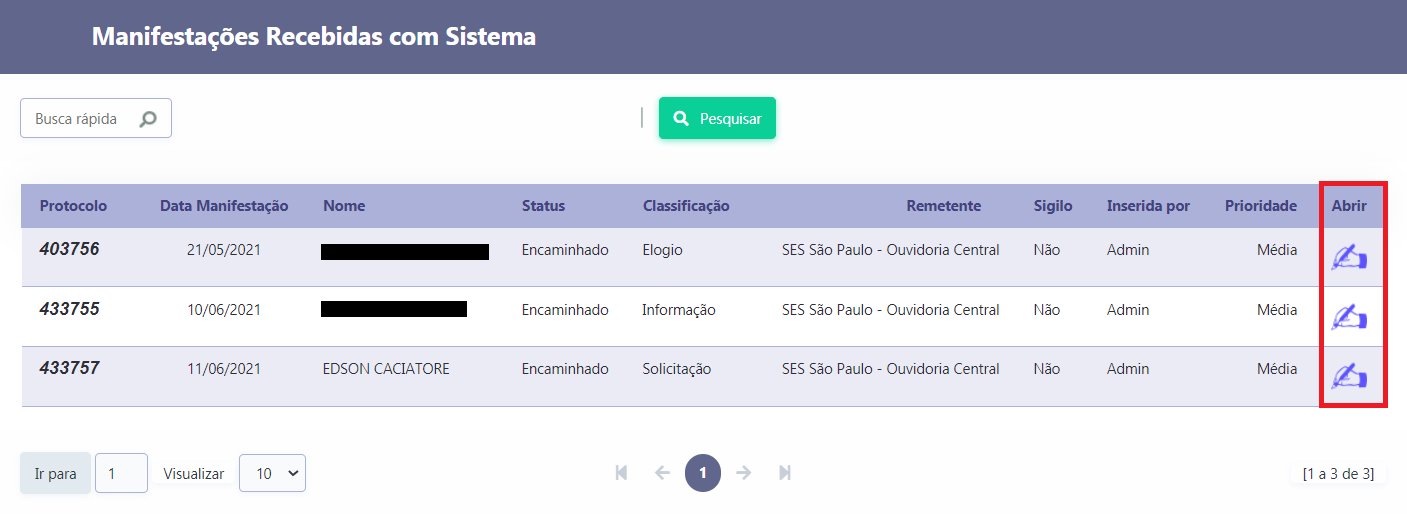This screenshot has height=514, width=1407.
Task: Focus the page number input box
Action: click(x=121, y=473)
